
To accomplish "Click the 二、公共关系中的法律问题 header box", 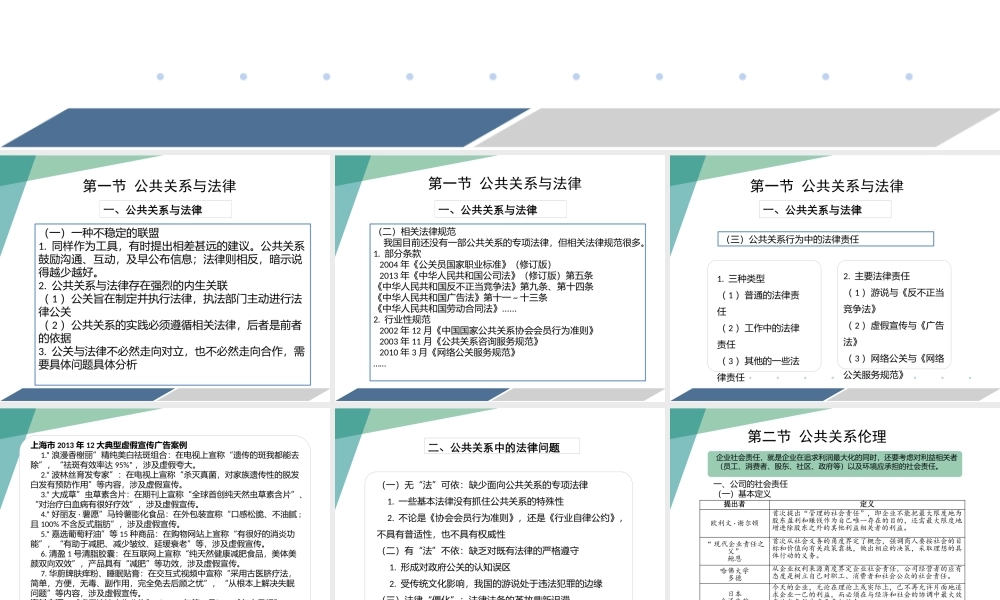I will pos(500,447).
